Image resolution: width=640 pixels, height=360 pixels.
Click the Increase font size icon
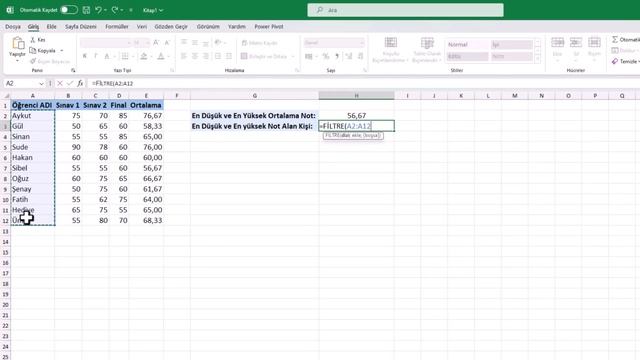click(x=156, y=42)
